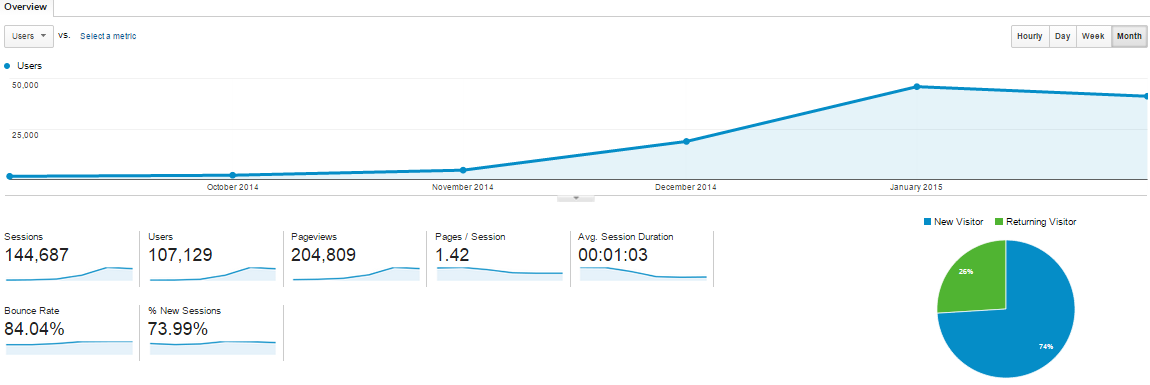This screenshot has height=385, width=1150.
Task: Click the November 2014 data point
Action: [x=462, y=170]
